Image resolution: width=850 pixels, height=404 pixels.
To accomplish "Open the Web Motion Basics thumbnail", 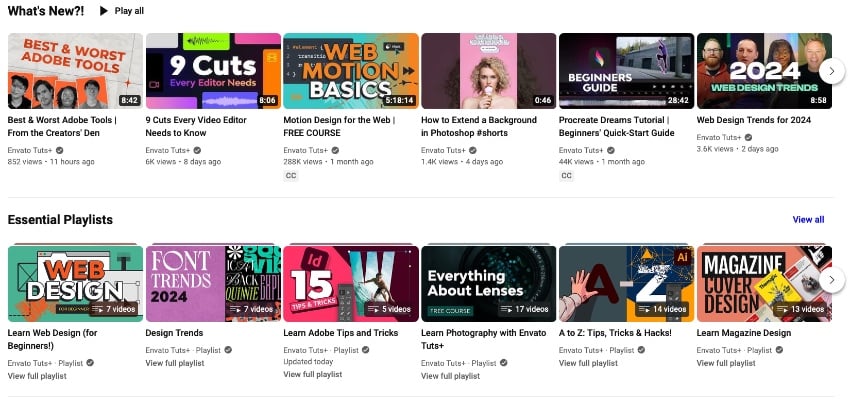I will [x=351, y=71].
